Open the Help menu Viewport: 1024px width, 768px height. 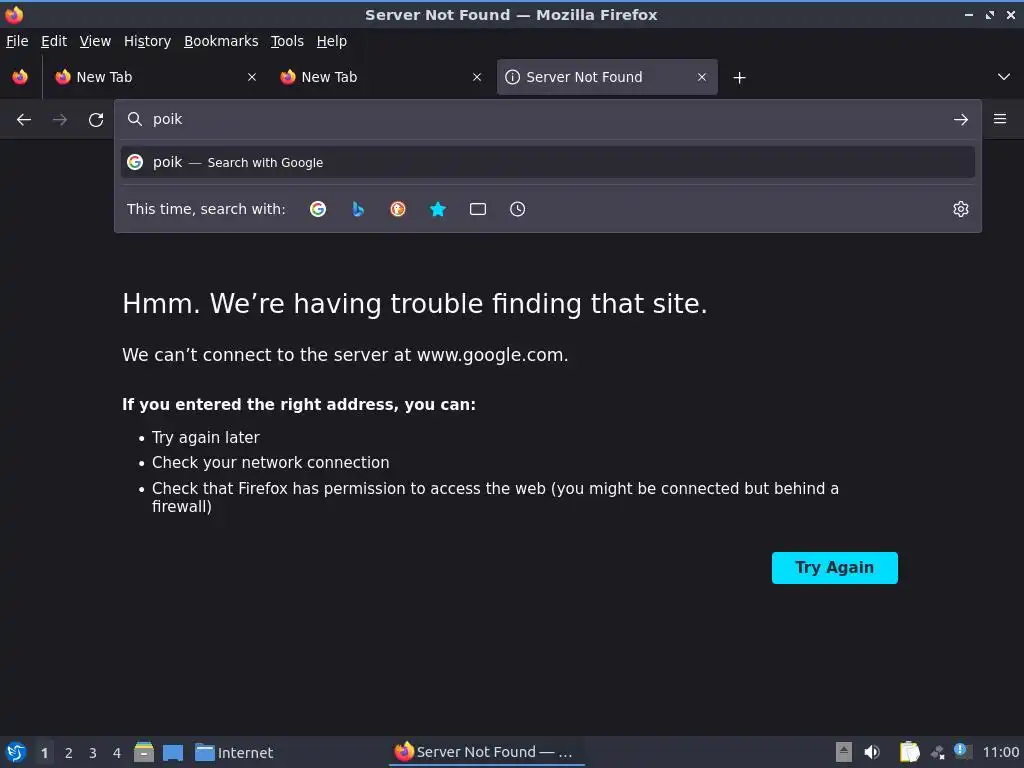332,41
